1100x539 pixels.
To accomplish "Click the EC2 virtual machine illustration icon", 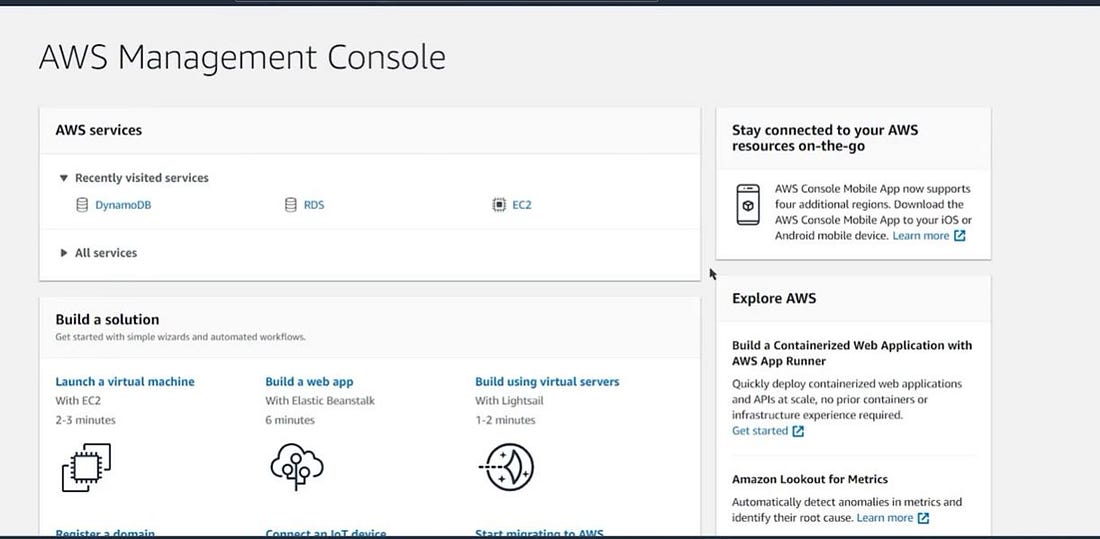I will [86, 467].
